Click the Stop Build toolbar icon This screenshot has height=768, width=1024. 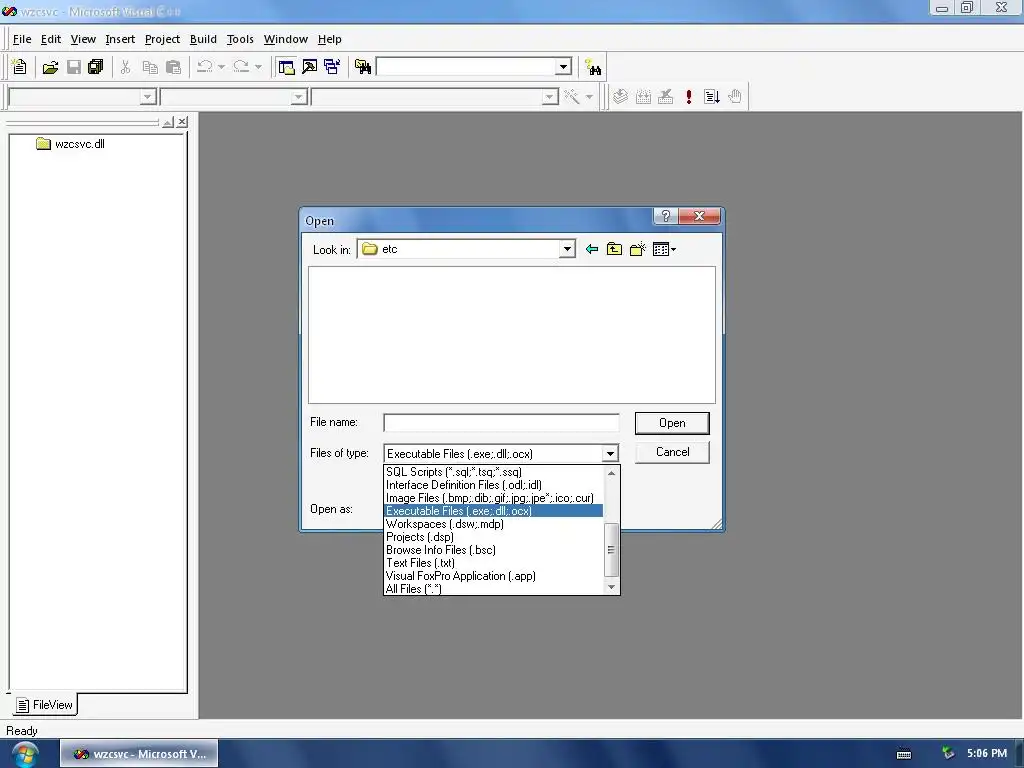(x=666, y=97)
